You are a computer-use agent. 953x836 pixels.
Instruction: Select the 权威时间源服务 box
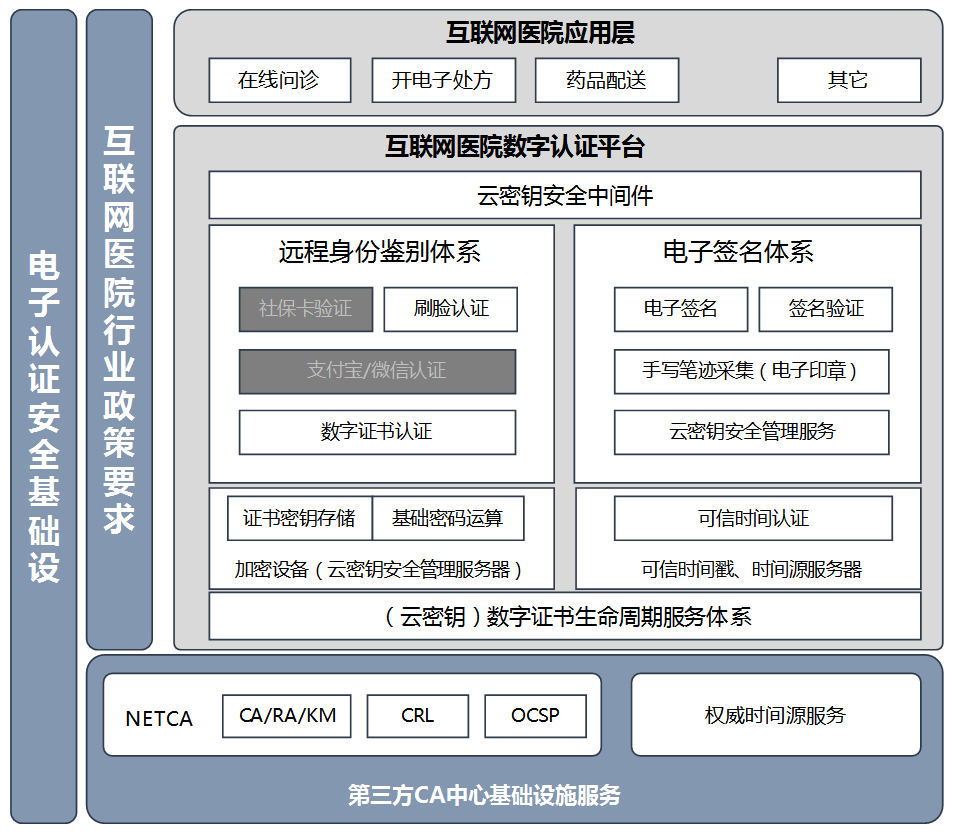point(775,715)
